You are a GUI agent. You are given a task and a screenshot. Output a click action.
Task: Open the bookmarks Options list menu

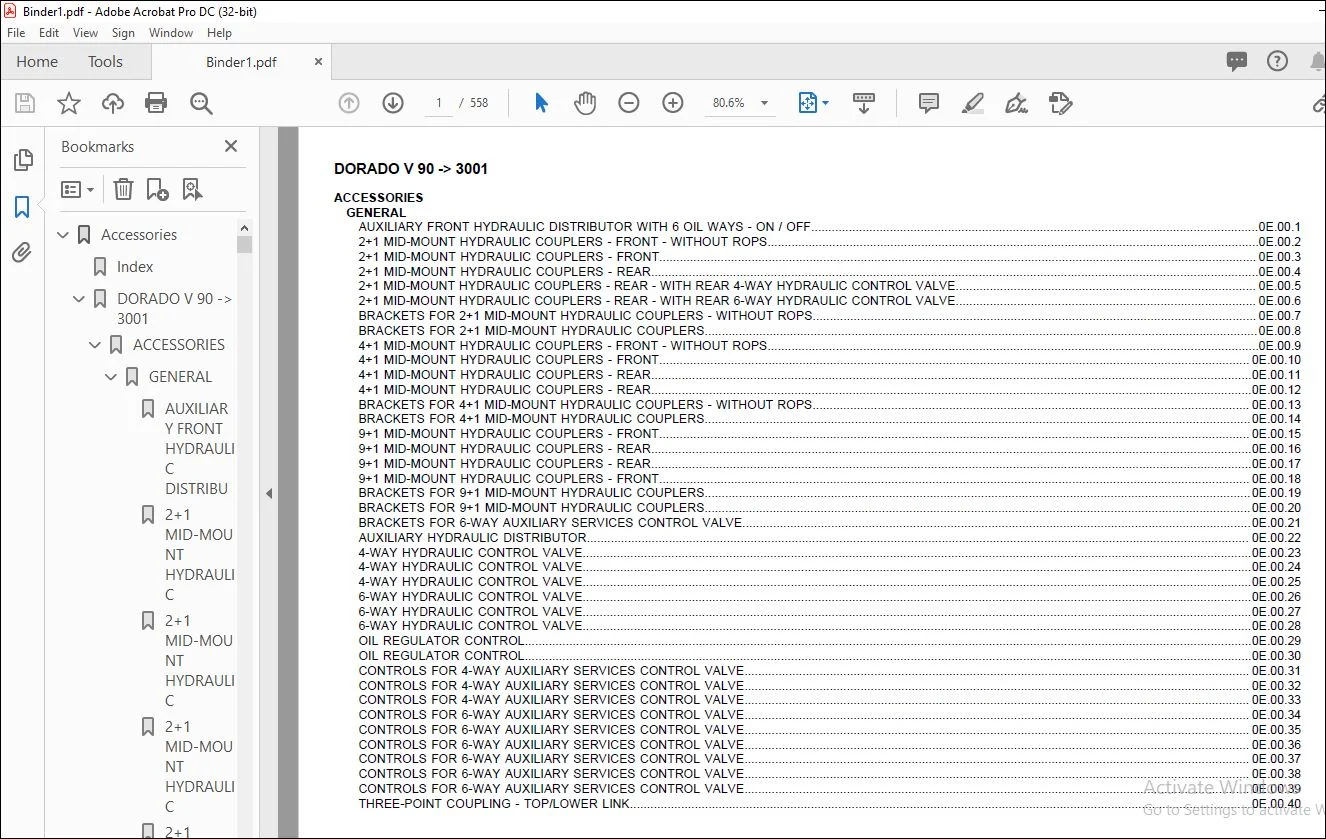click(x=78, y=189)
